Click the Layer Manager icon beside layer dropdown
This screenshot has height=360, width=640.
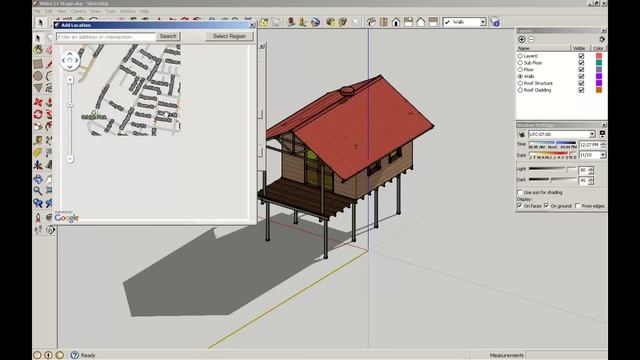click(x=495, y=22)
